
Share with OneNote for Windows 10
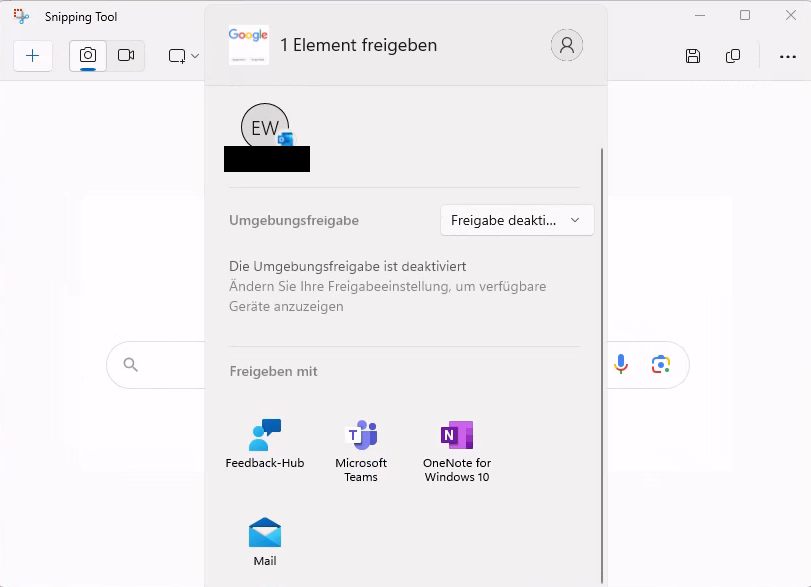457,451
